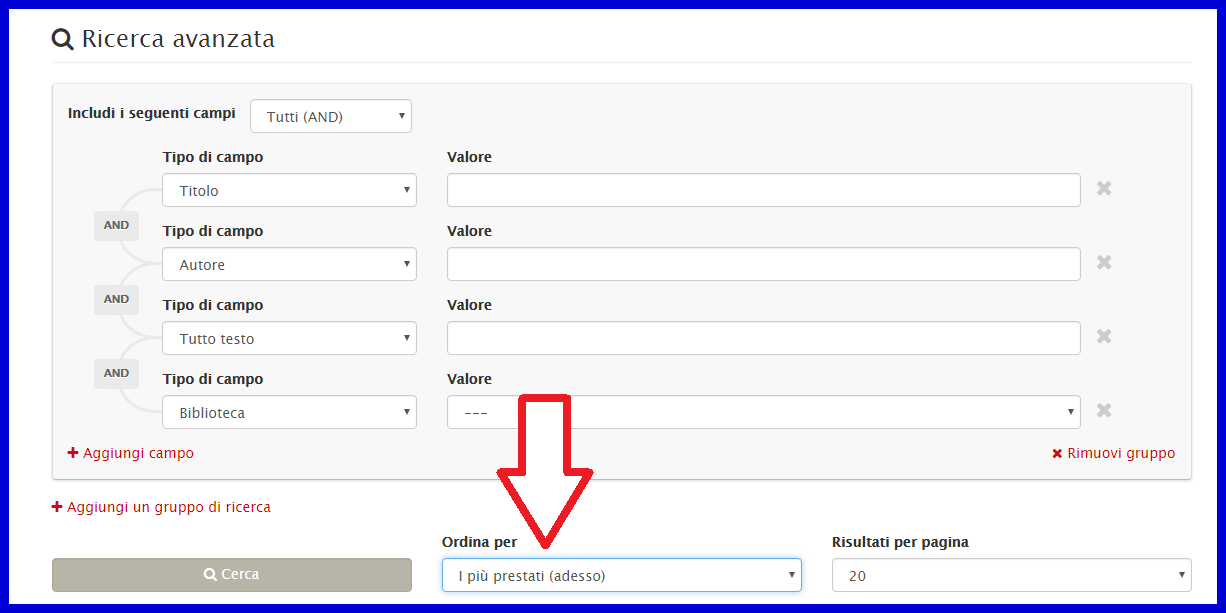1226x613 pixels.
Task: Focus the Tutto testo value field
Action: pyautogui.click(x=763, y=338)
